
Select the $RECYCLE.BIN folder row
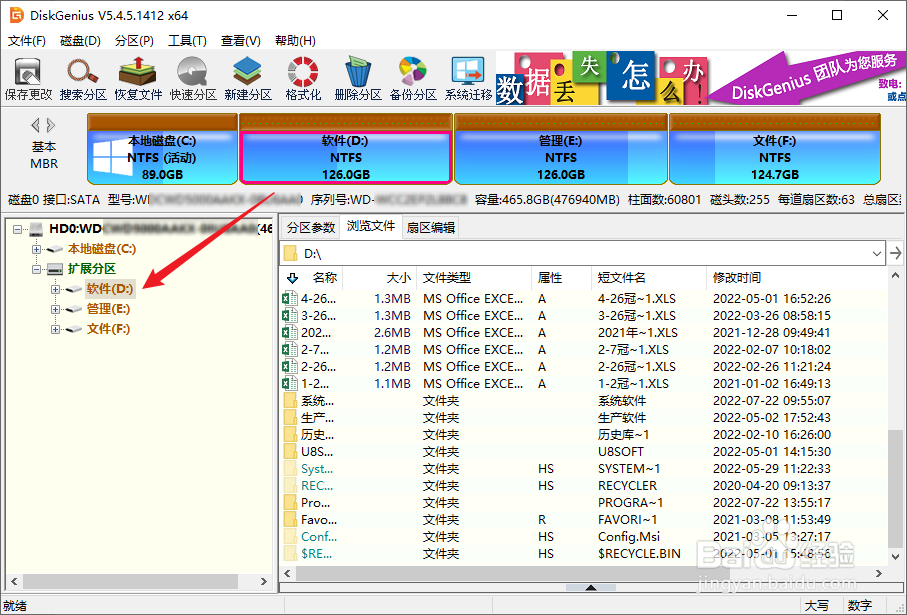pos(584,554)
